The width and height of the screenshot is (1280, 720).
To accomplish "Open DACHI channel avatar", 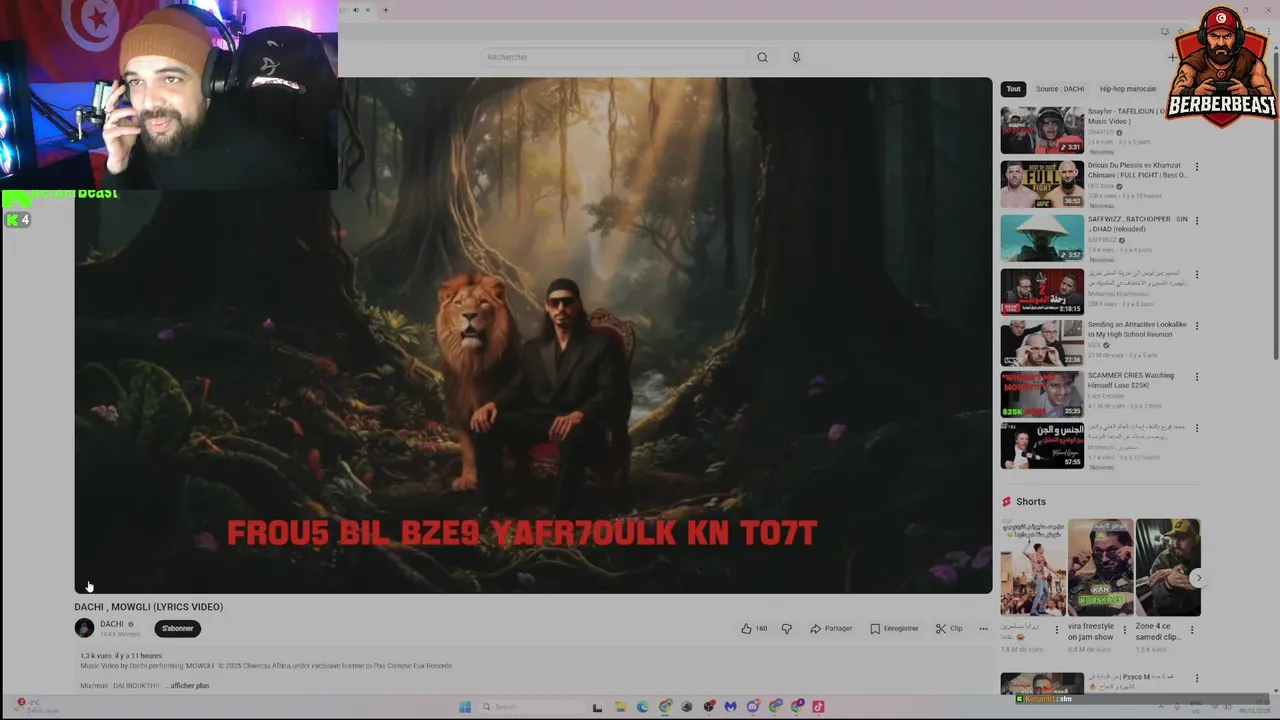I will coord(84,628).
